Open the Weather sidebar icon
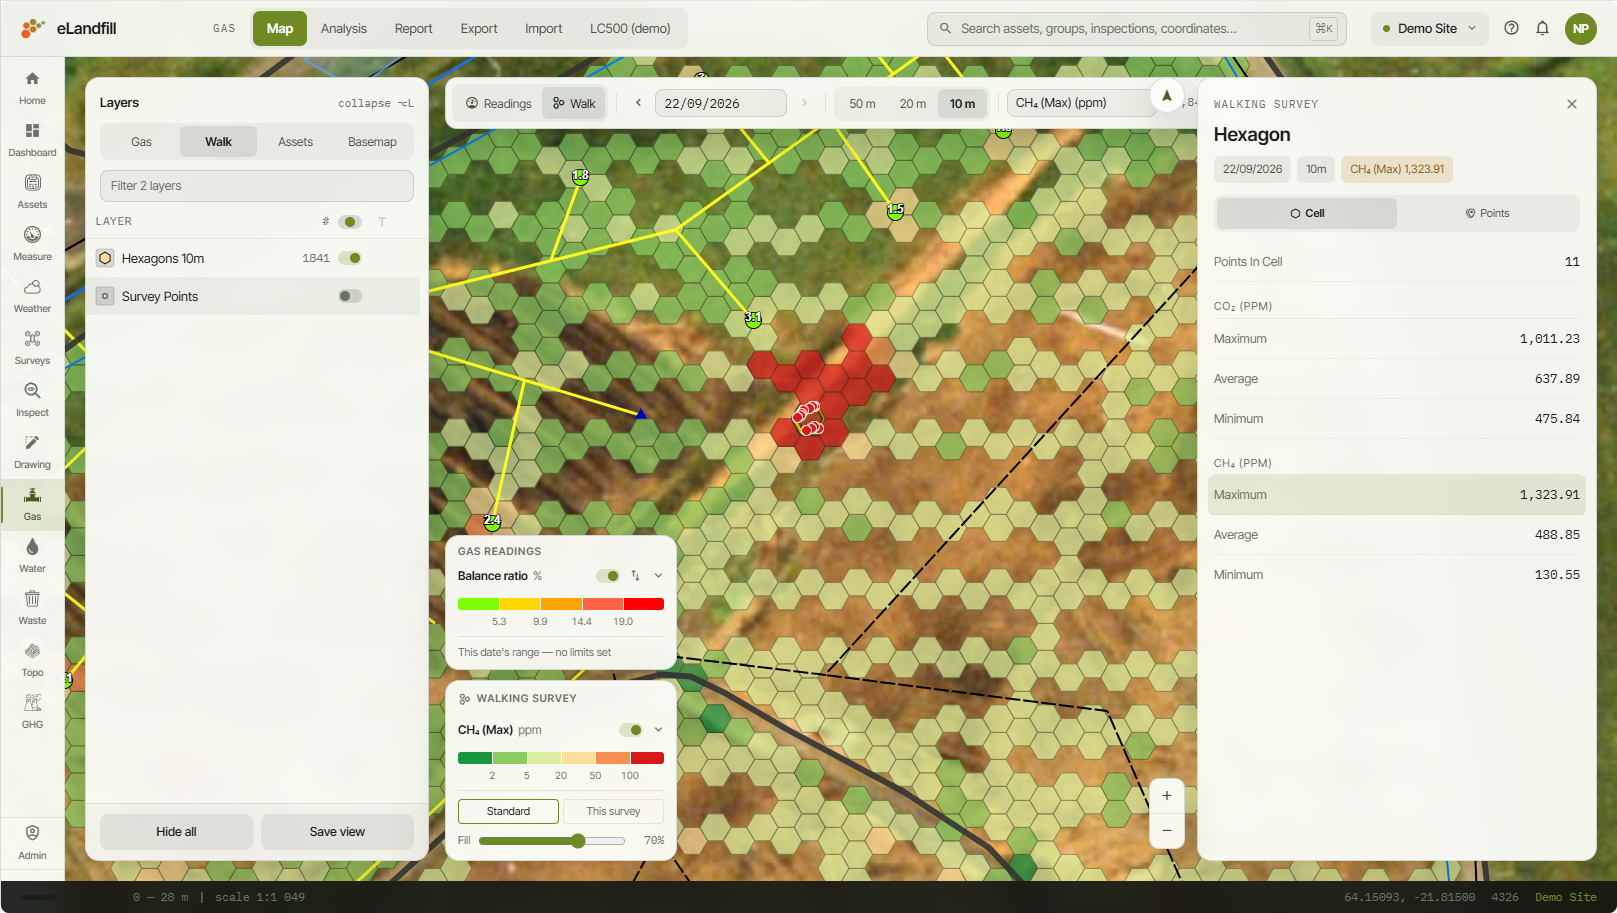The height and width of the screenshot is (913, 1617). (32, 296)
